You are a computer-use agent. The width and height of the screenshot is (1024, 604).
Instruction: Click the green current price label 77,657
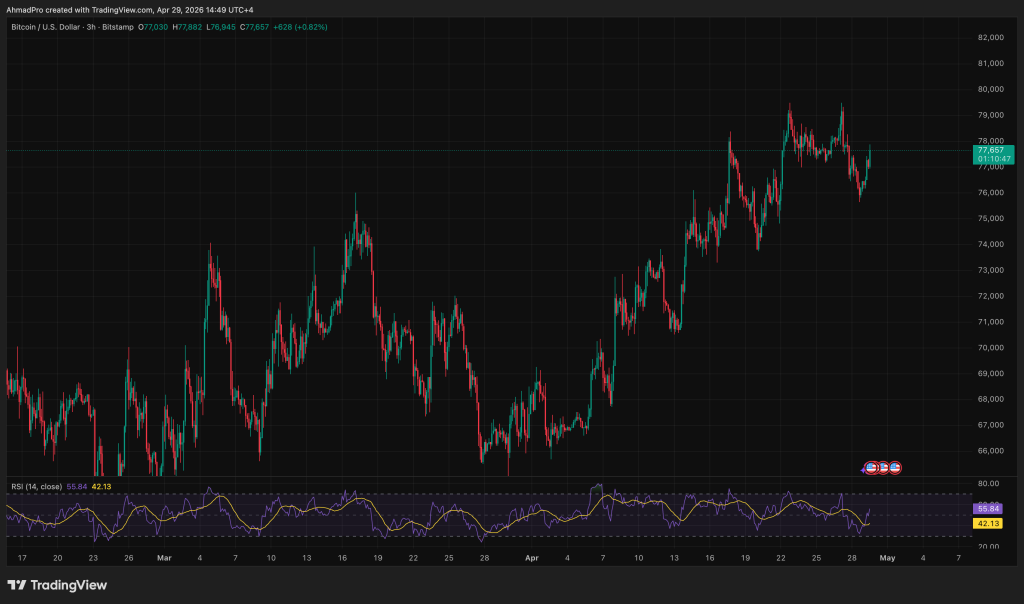click(990, 149)
